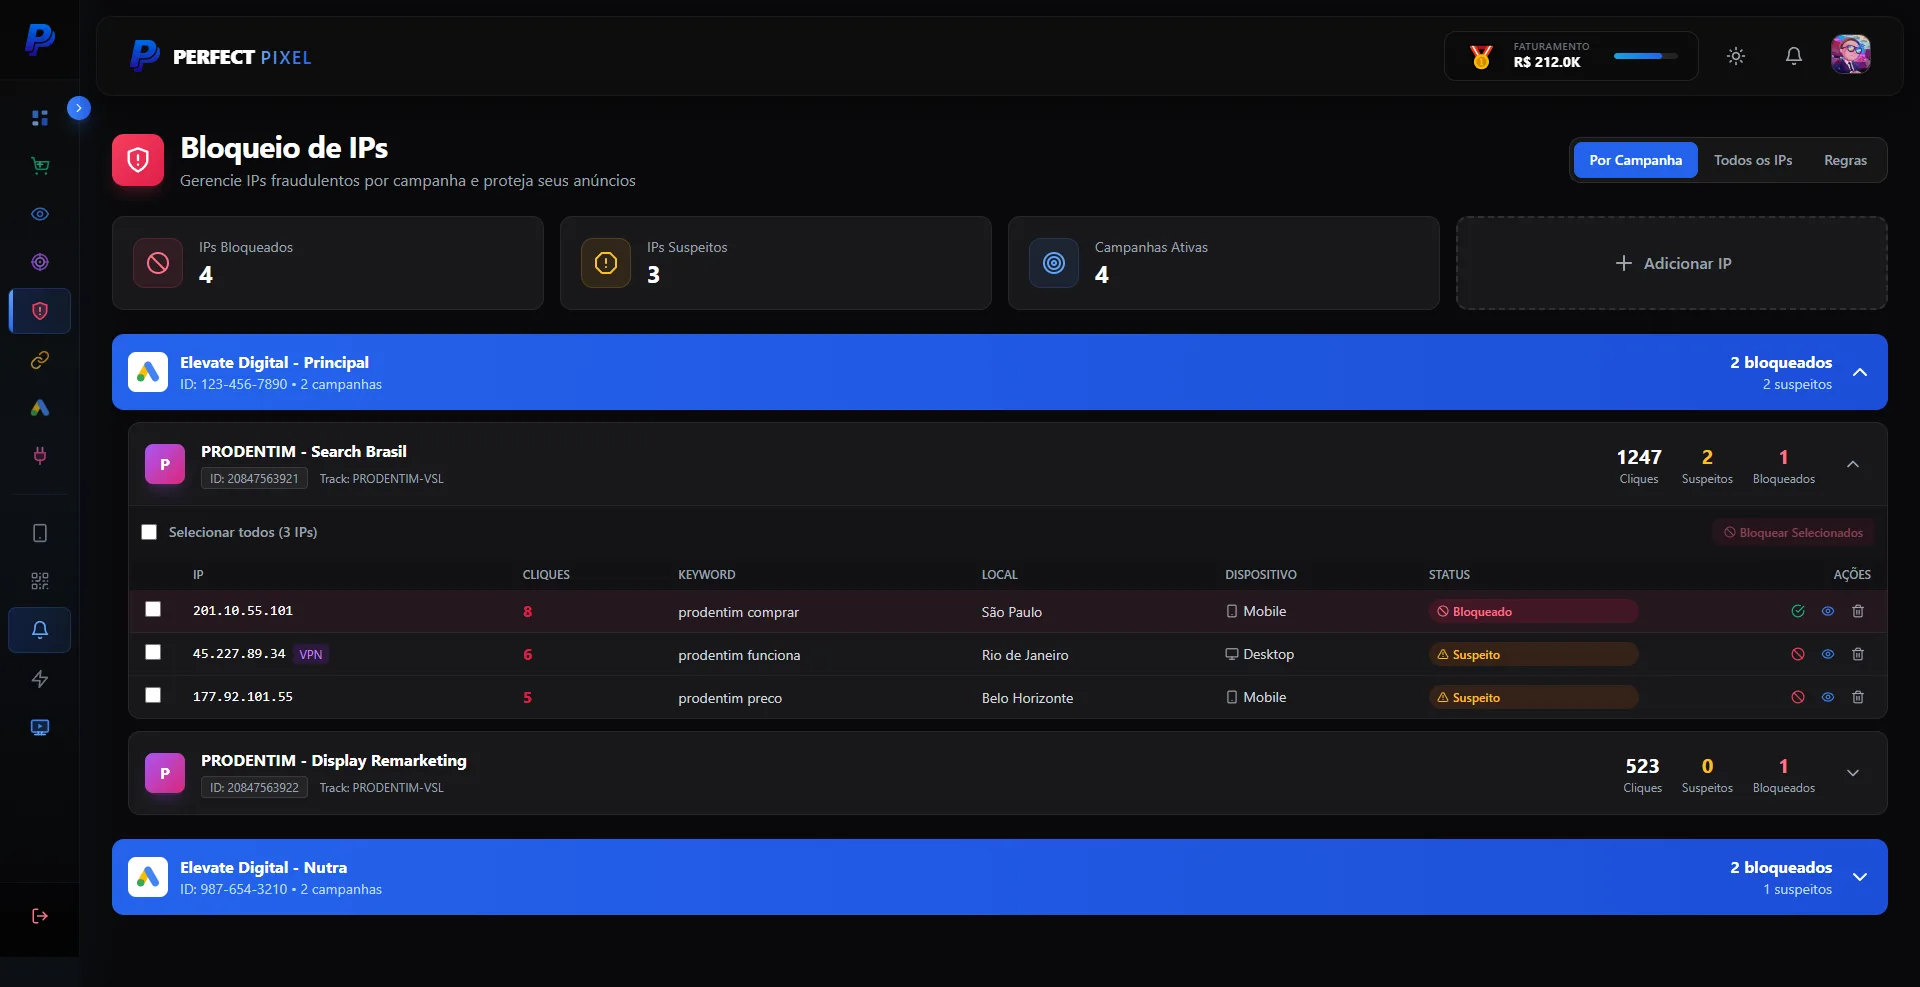Open the link icon in sidebar

pos(40,360)
